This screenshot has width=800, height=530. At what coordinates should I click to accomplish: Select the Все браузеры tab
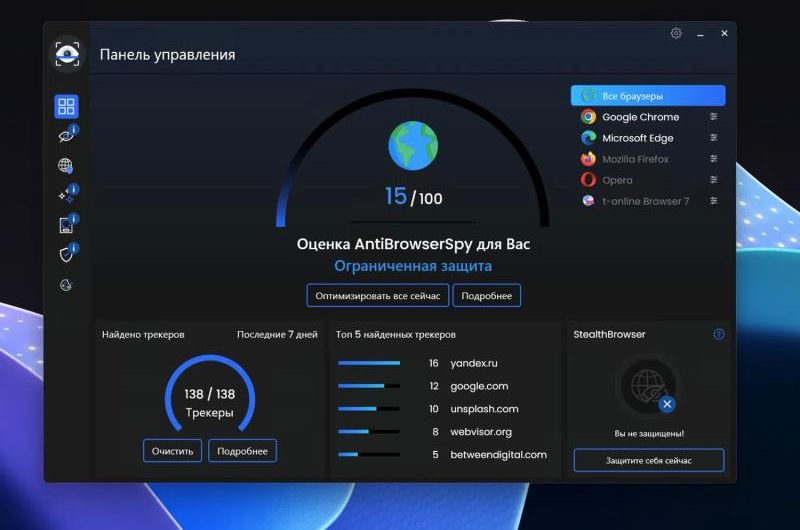click(648, 96)
